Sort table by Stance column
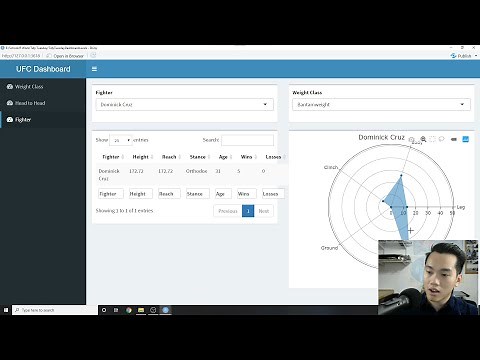Viewport: 480px width, 360px height. click(x=199, y=157)
